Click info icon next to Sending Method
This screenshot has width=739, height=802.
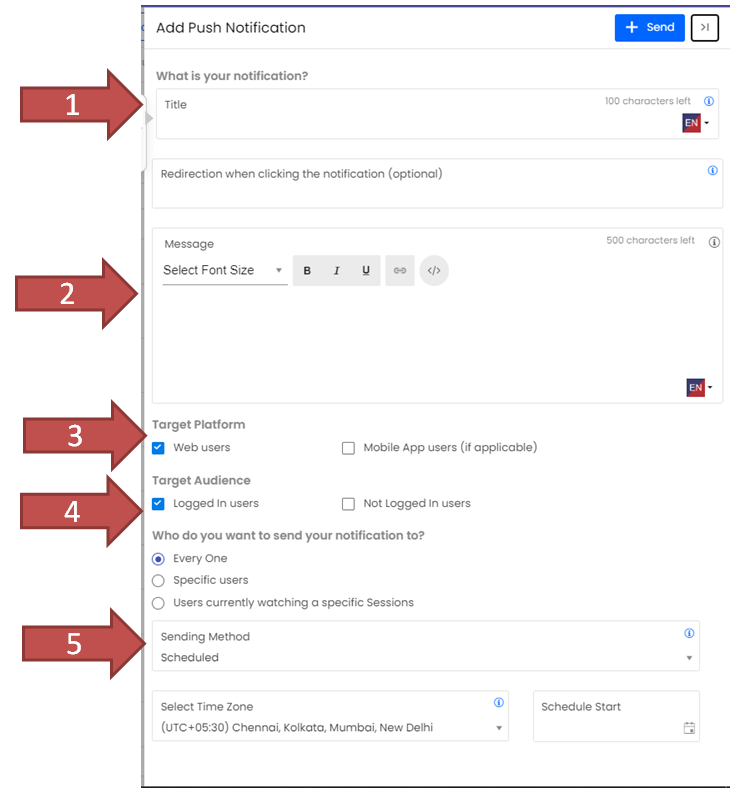click(x=689, y=634)
